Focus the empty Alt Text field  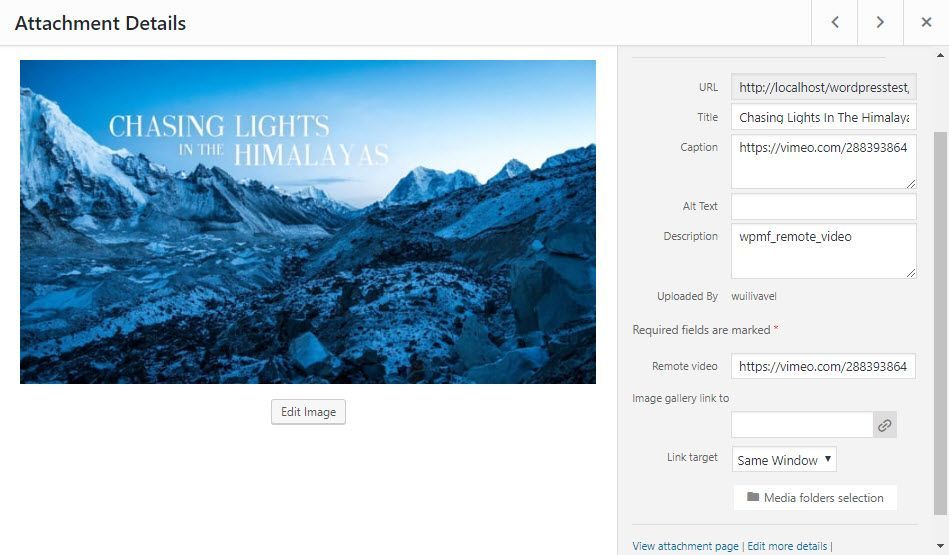click(824, 206)
